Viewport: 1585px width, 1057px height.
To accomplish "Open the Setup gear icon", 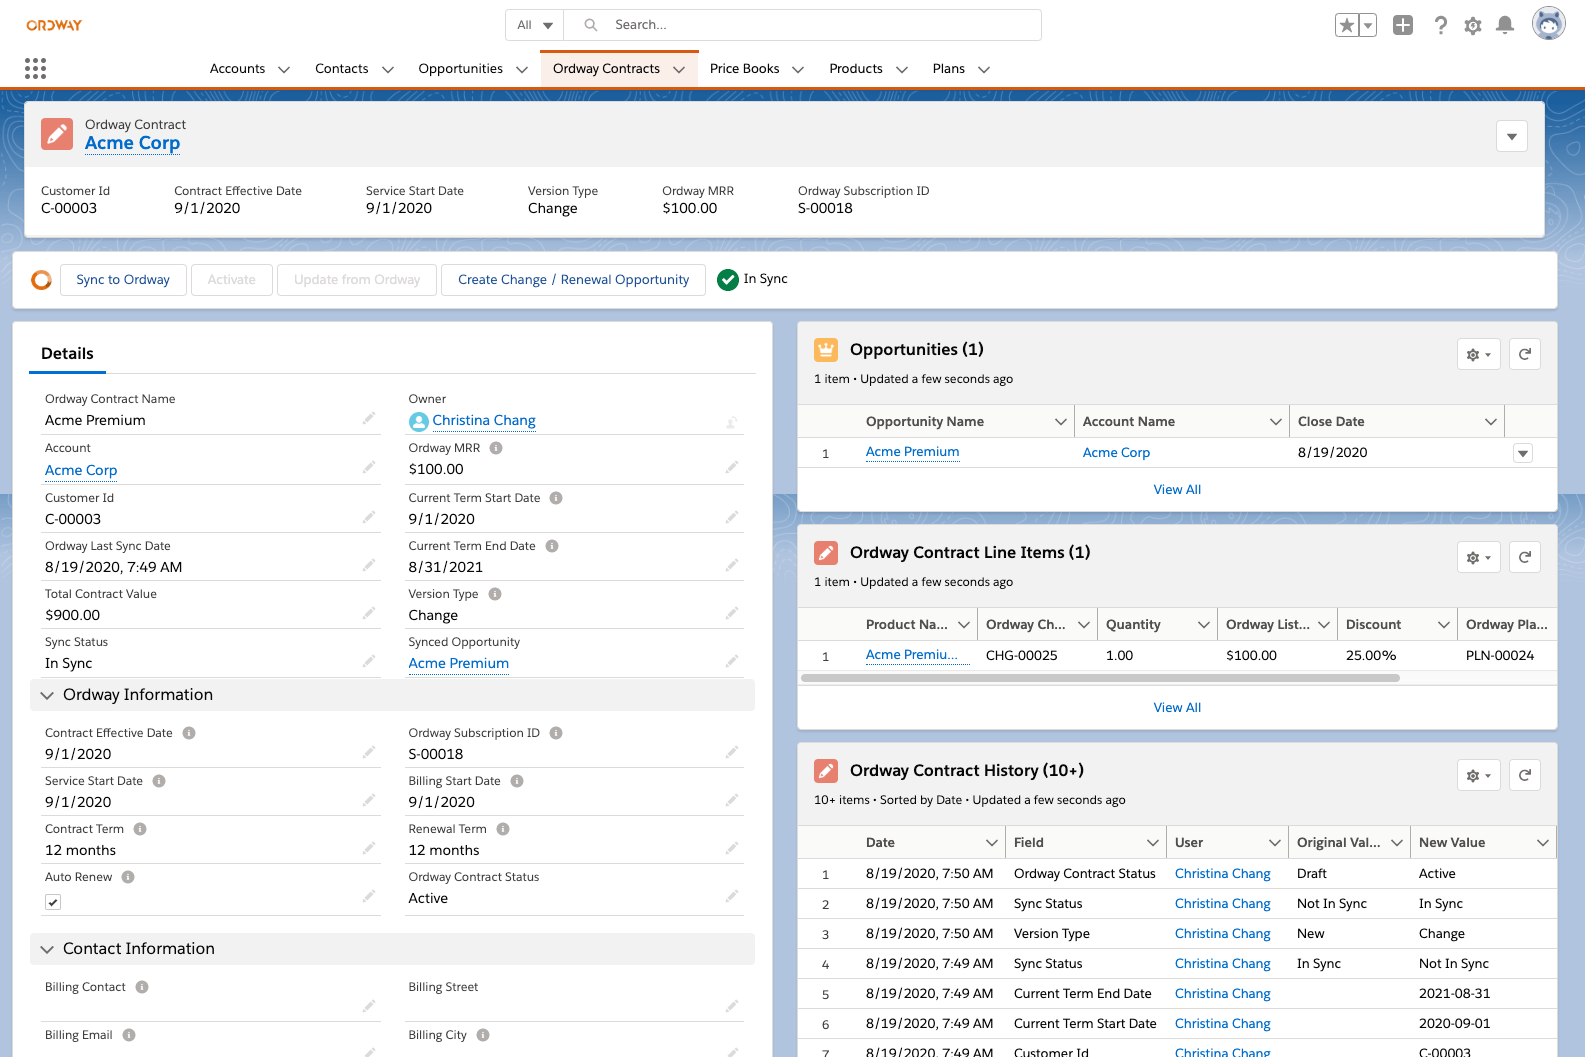I will coord(1472,25).
